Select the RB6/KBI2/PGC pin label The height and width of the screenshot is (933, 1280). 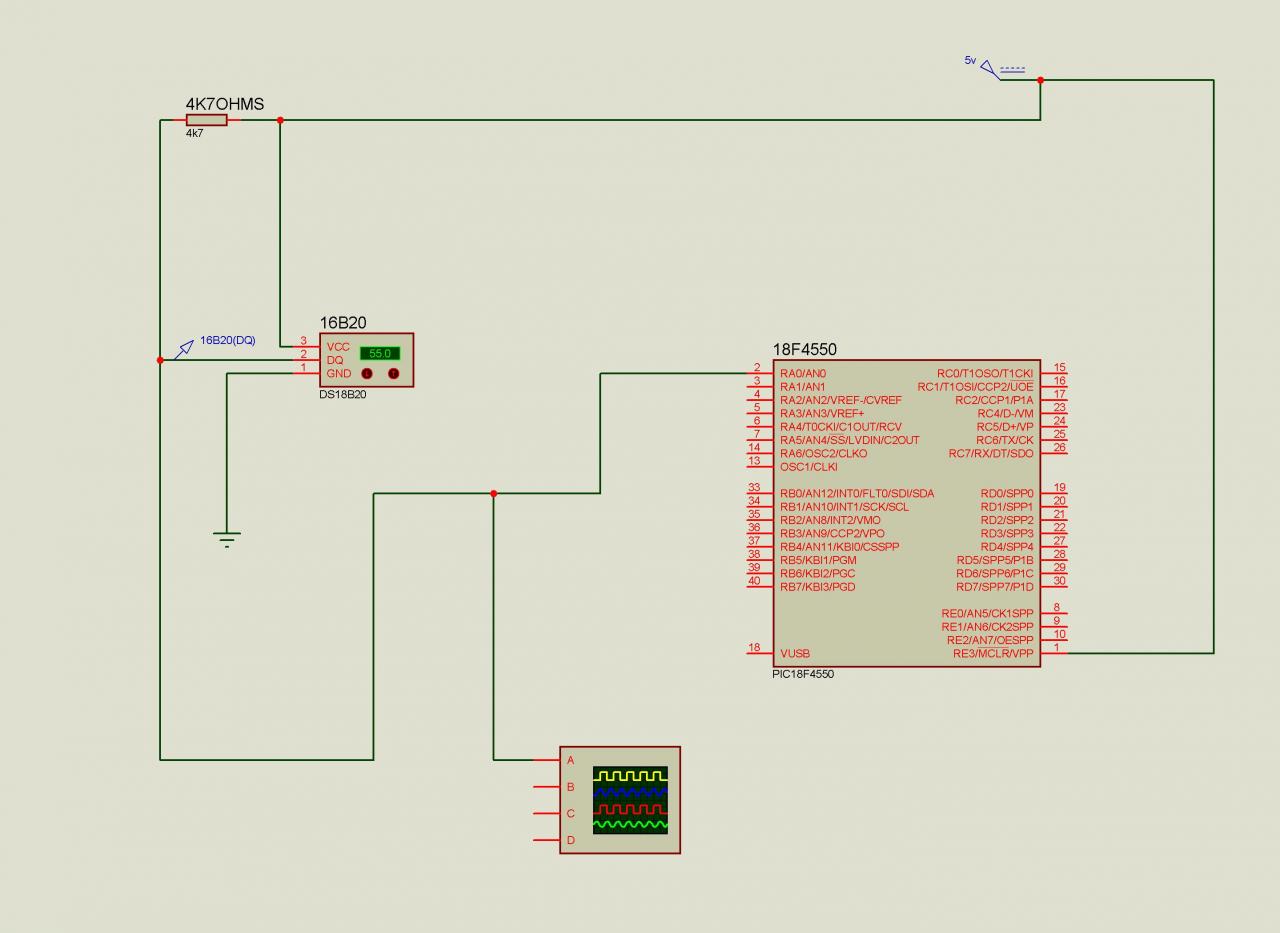(818, 574)
